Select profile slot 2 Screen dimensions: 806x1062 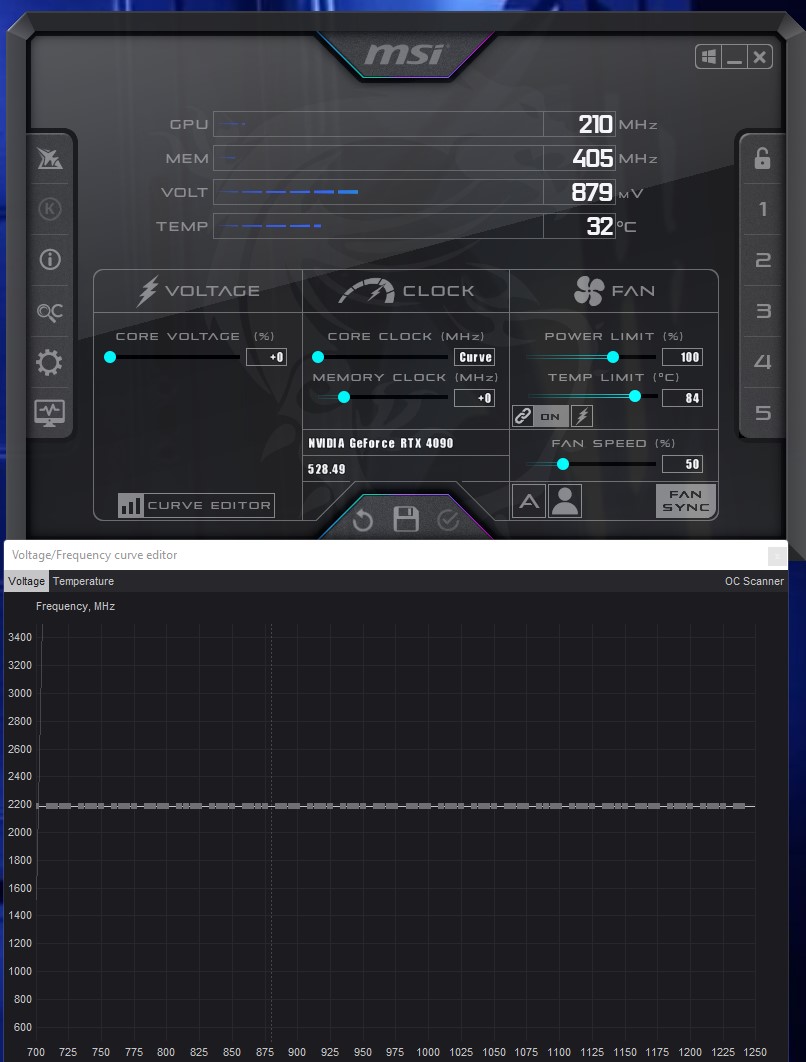pyautogui.click(x=763, y=259)
